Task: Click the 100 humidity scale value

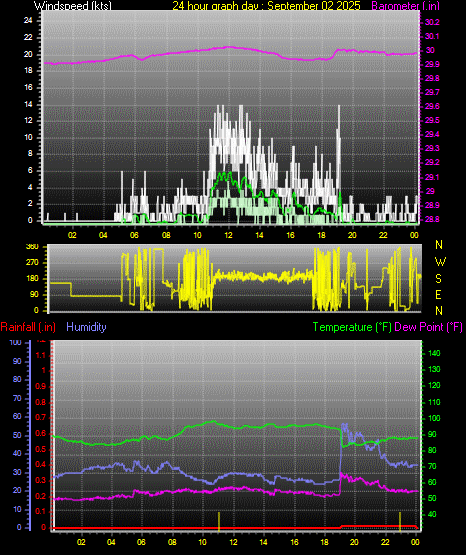Action: pyautogui.click(x=16, y=342)
